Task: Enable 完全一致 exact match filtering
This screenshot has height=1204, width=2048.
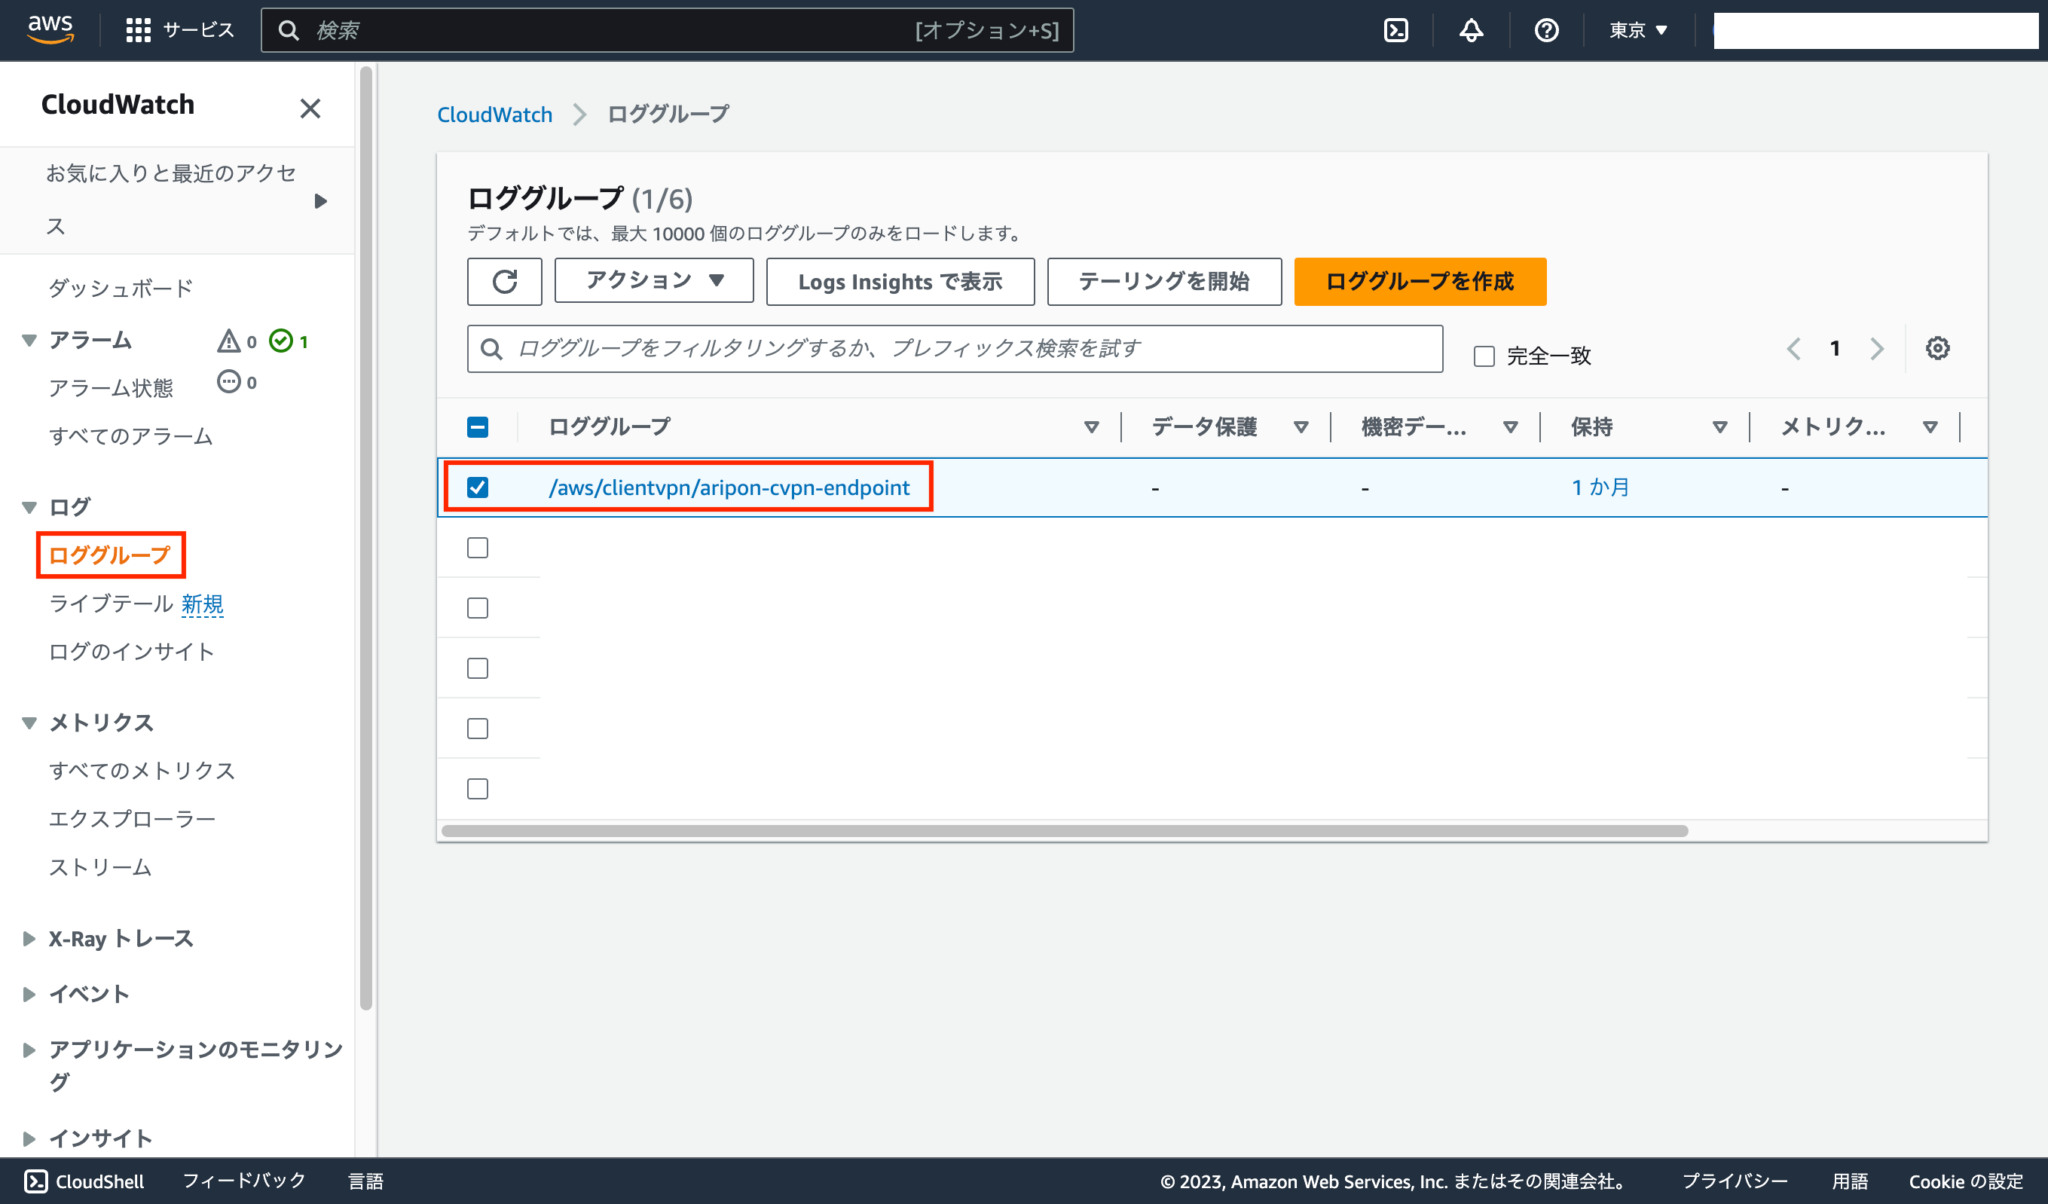Action: (1484, 355)
